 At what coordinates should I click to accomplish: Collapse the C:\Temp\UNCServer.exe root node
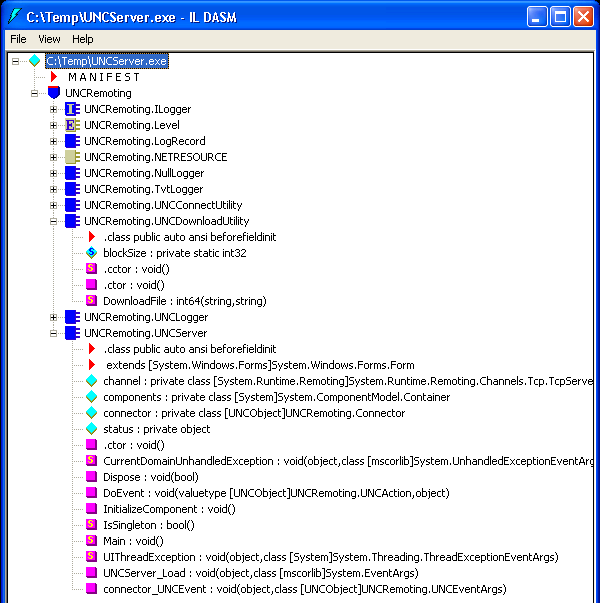15,61
